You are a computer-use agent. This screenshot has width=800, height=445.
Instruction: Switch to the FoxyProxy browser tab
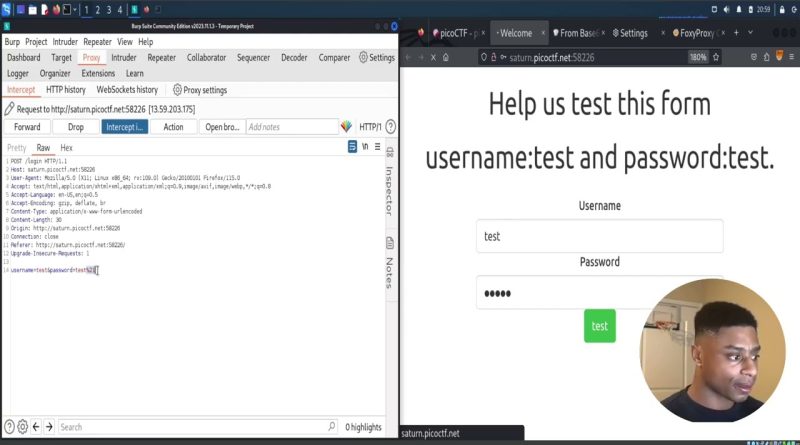(696, 33)
